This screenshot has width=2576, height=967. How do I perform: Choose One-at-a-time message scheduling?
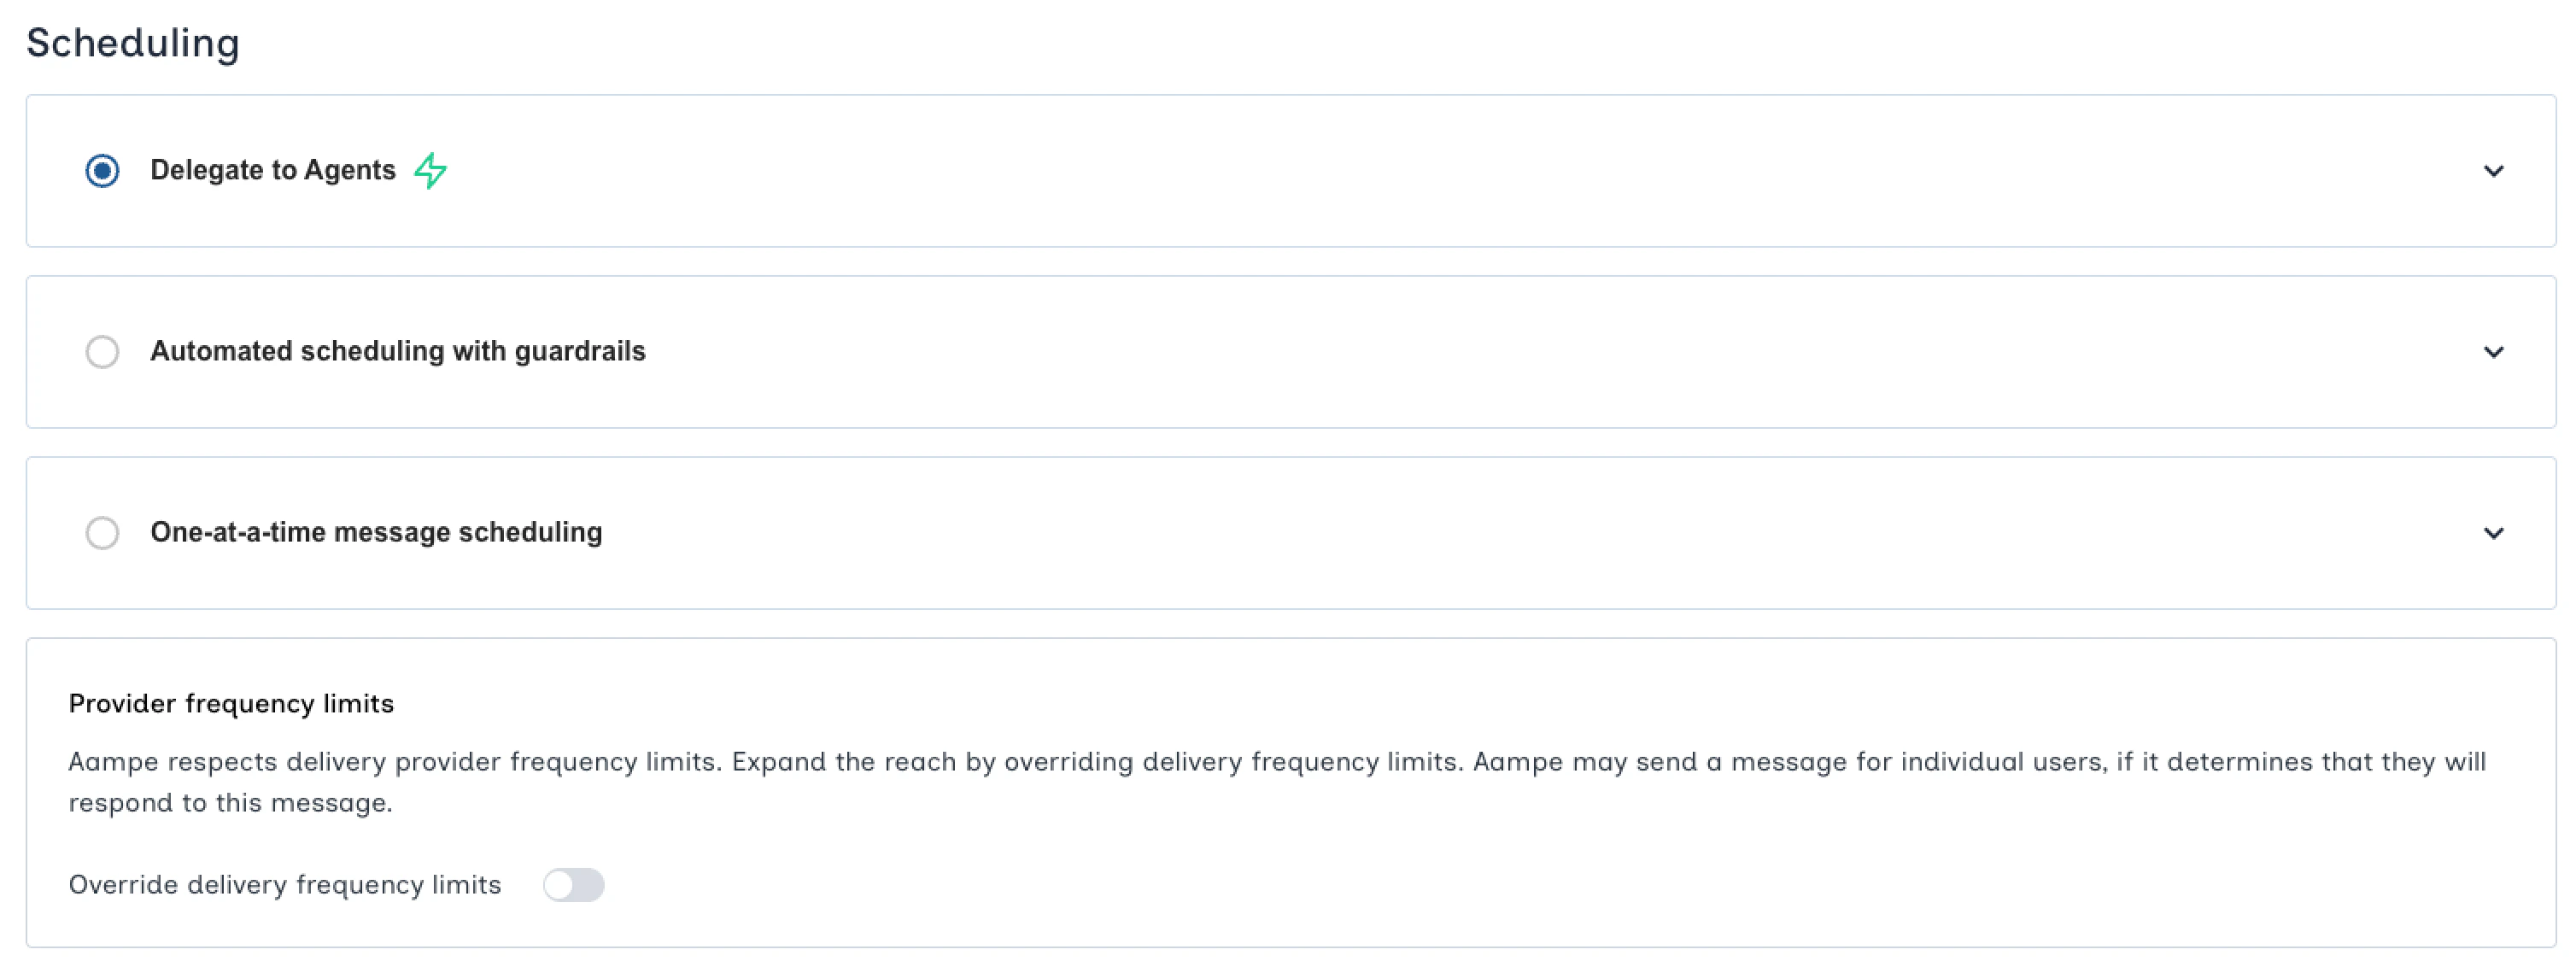102,533
